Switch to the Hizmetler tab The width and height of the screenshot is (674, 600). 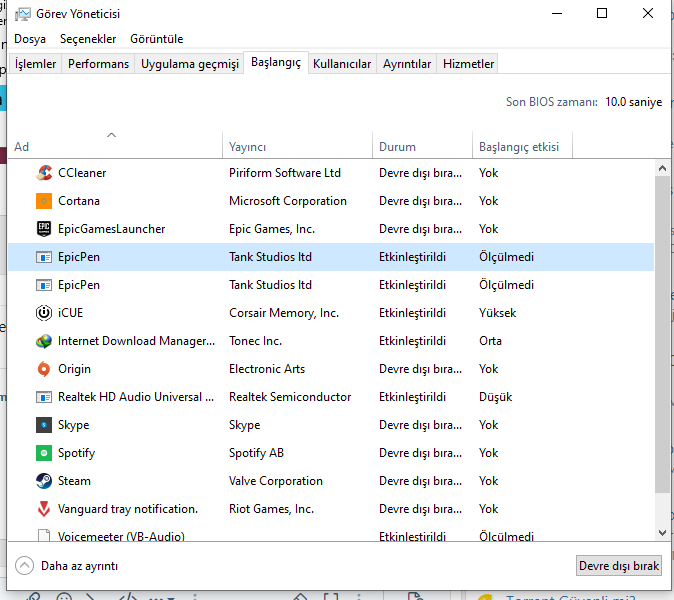[x=468, y=64]
